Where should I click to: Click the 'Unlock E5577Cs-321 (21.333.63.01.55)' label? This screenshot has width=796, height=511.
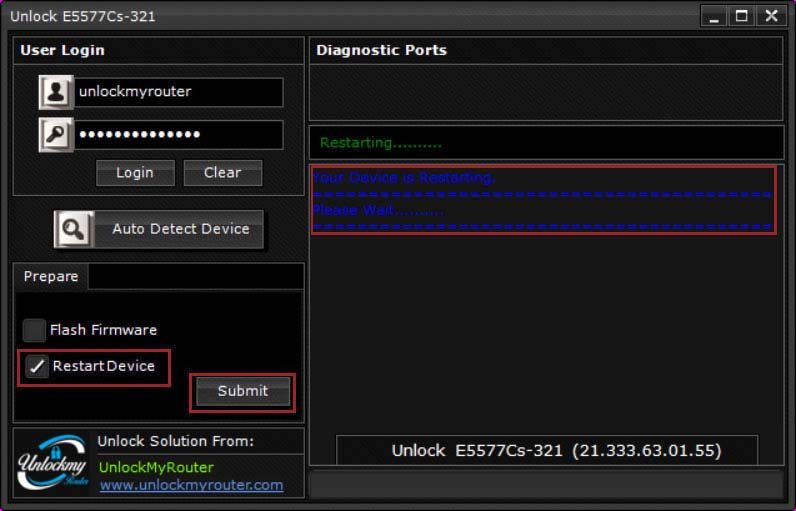[556, 451]
